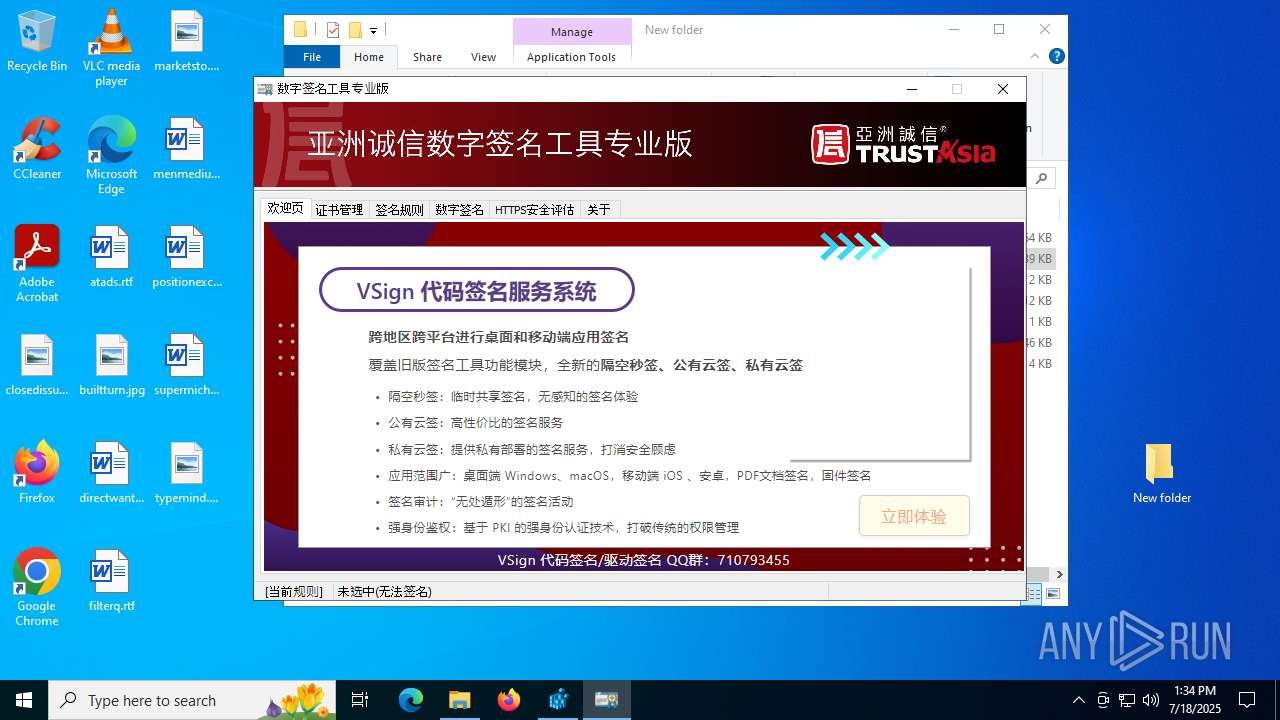Viewport: 1280px width, 720px height.
Task: Open Firefox from the taskbar
Action: click(x=508, y=700)
